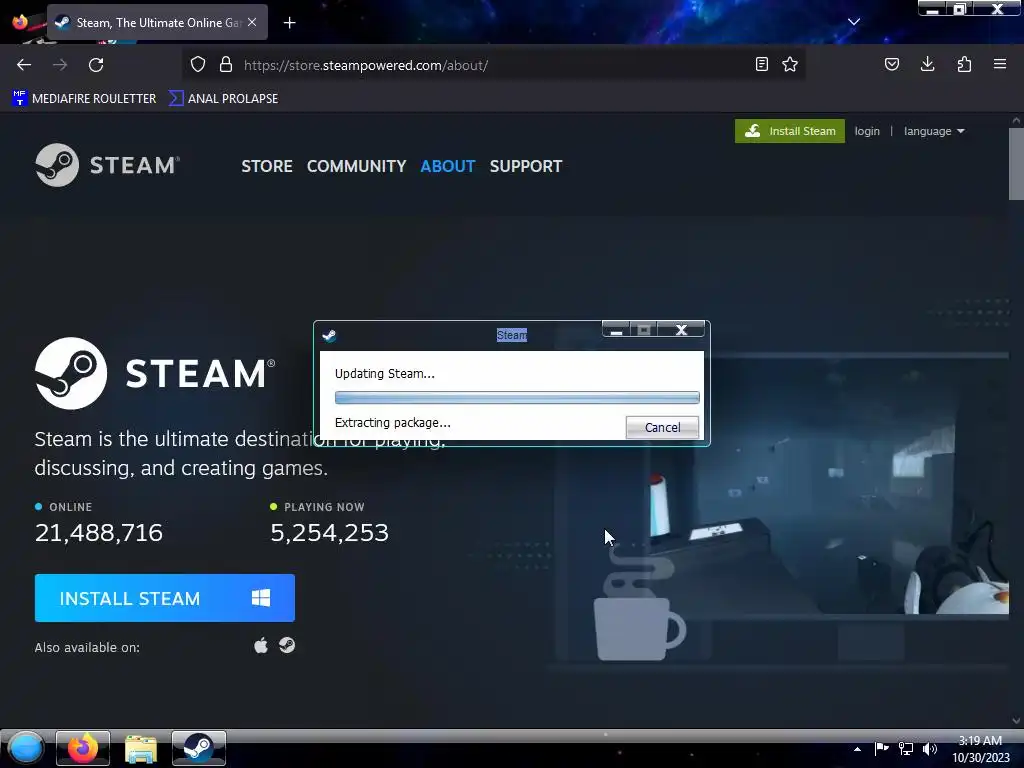Toggle reader view icon in address bar

coord(761,64)
